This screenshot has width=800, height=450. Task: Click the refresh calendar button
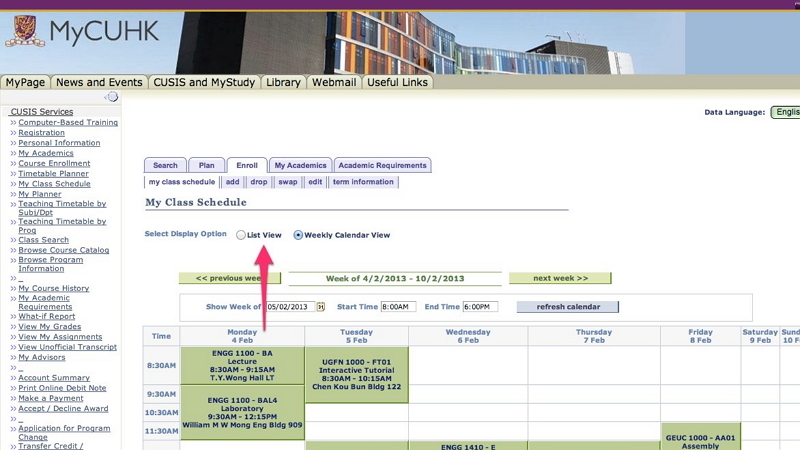pyautogui.click(x=568, y=307)
